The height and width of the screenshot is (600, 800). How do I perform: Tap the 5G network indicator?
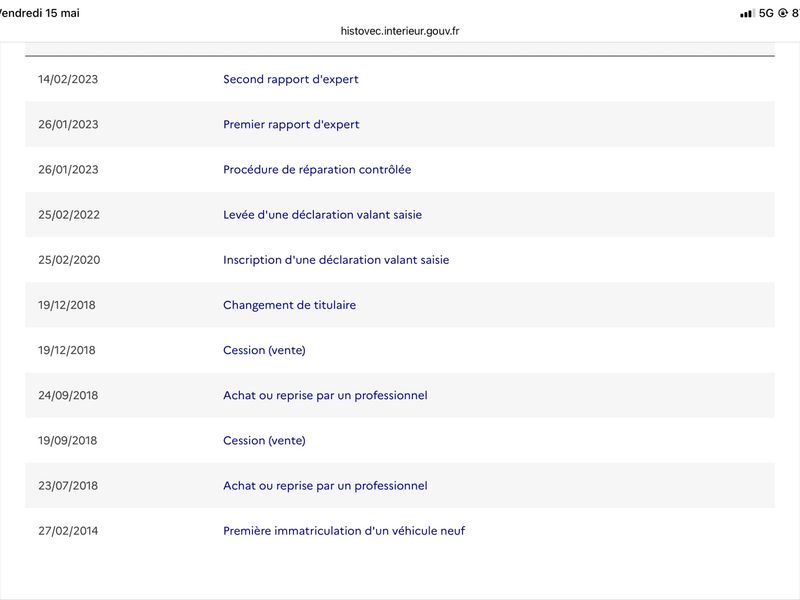pos(766,13)
